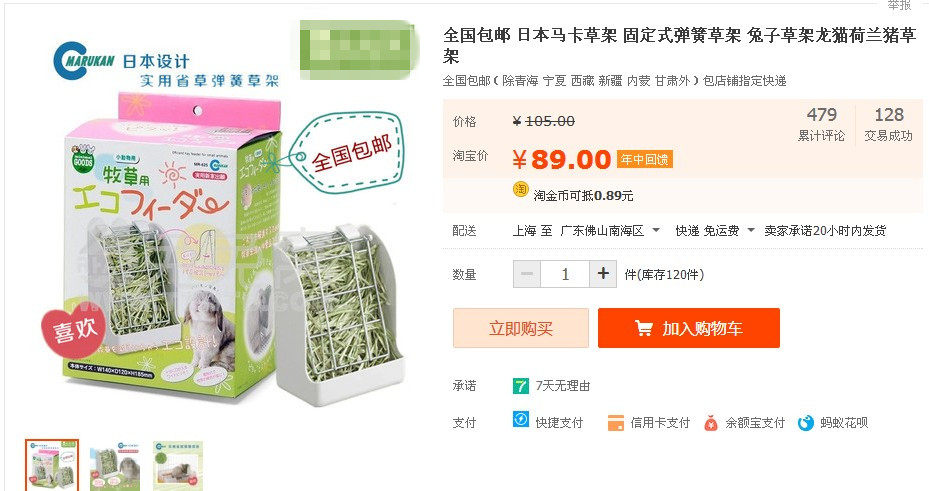Increase quantity with the plus button
Viewport: 929px width, 491px height.
point(603,274)
